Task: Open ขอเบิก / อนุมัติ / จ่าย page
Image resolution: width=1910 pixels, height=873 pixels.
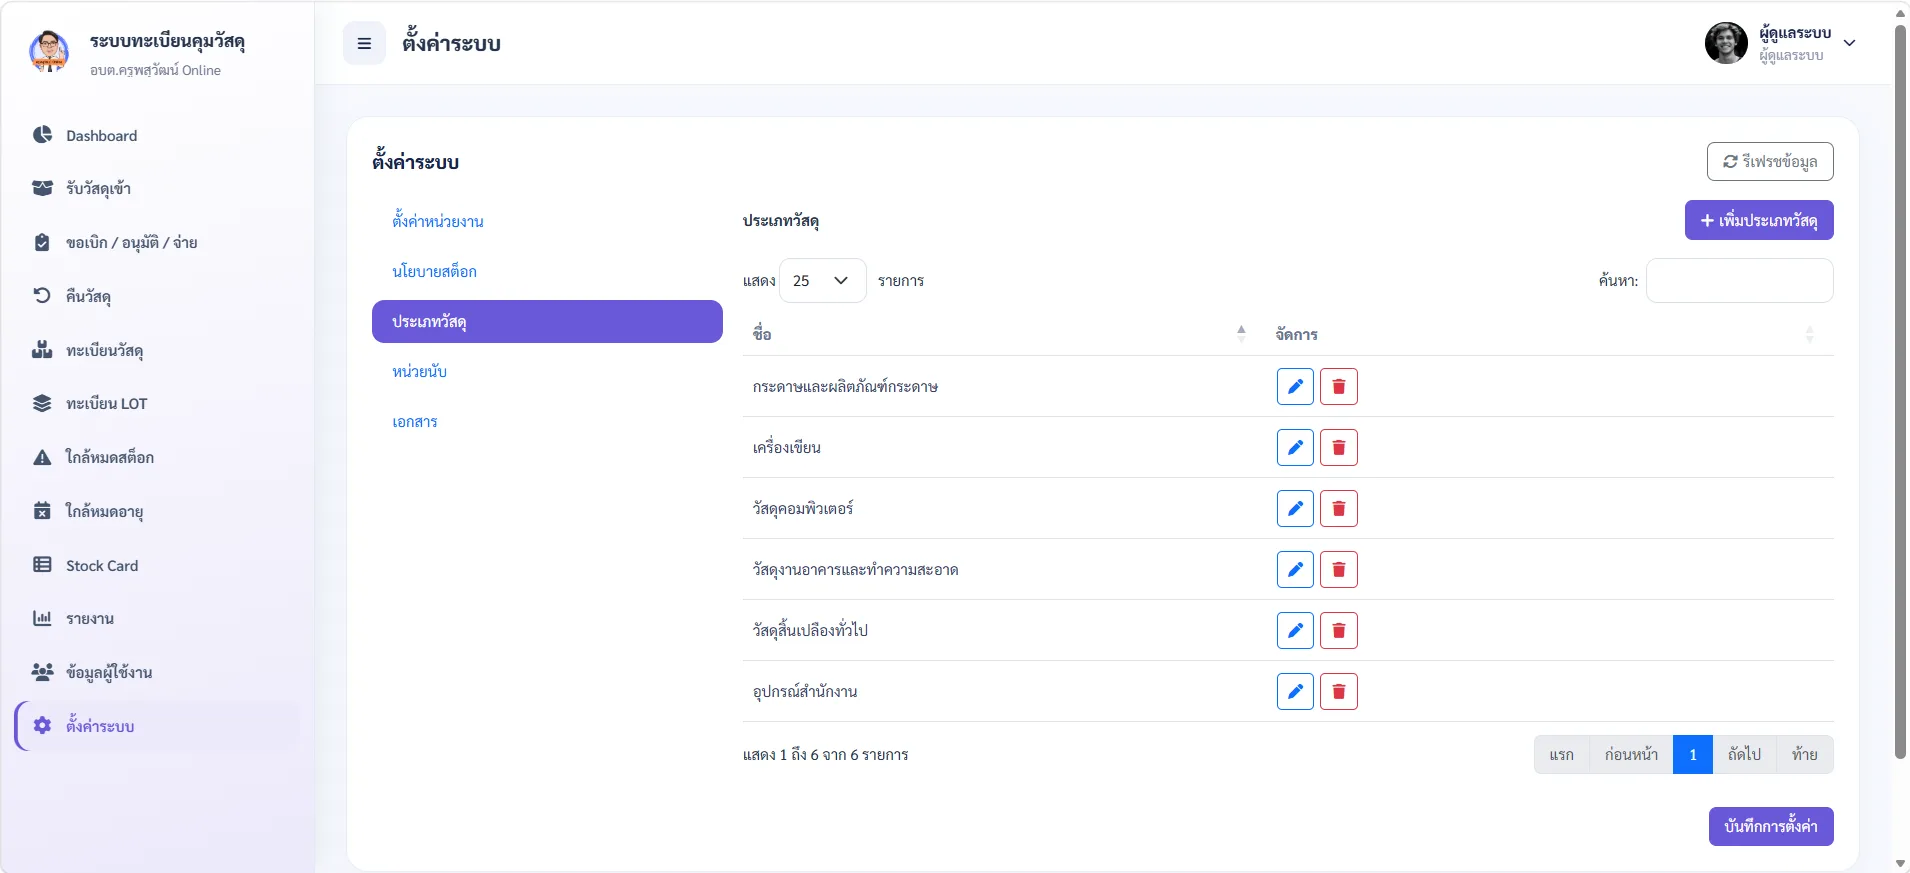Action: [x=158, y=243]
